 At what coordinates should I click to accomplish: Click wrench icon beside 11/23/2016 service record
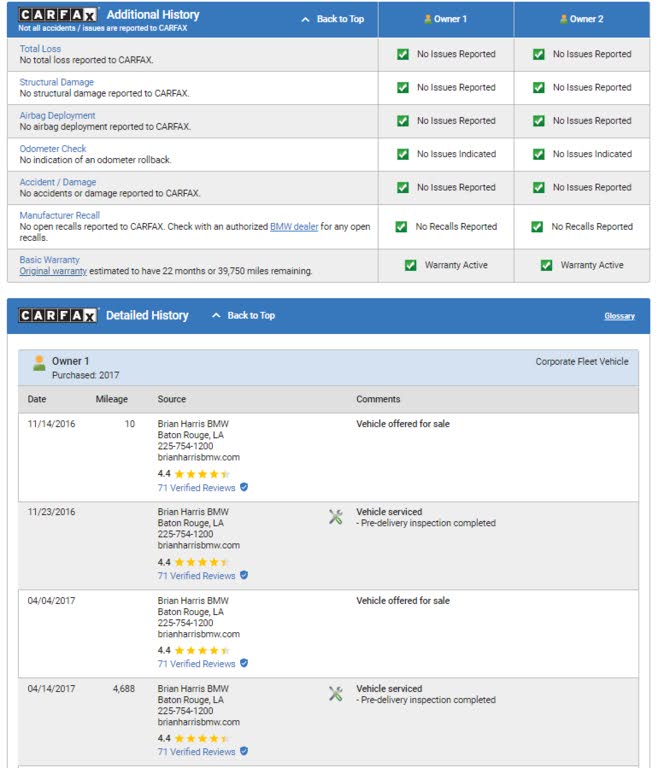336,517
